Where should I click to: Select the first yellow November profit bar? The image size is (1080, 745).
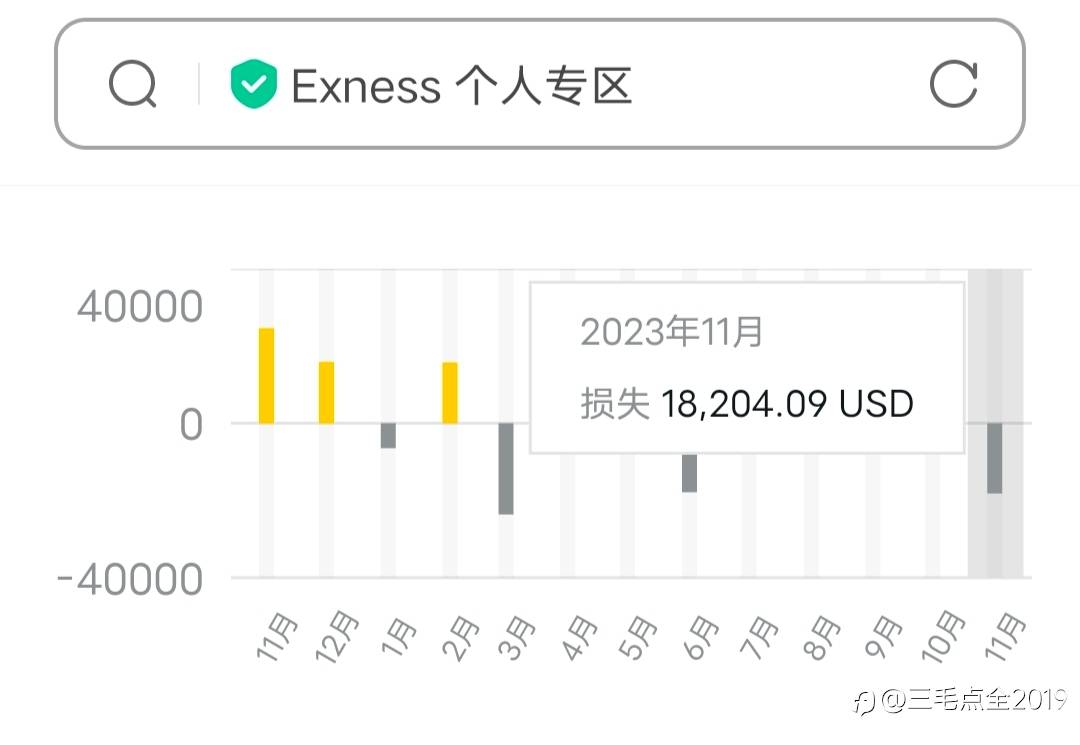[x=267, y=375]
